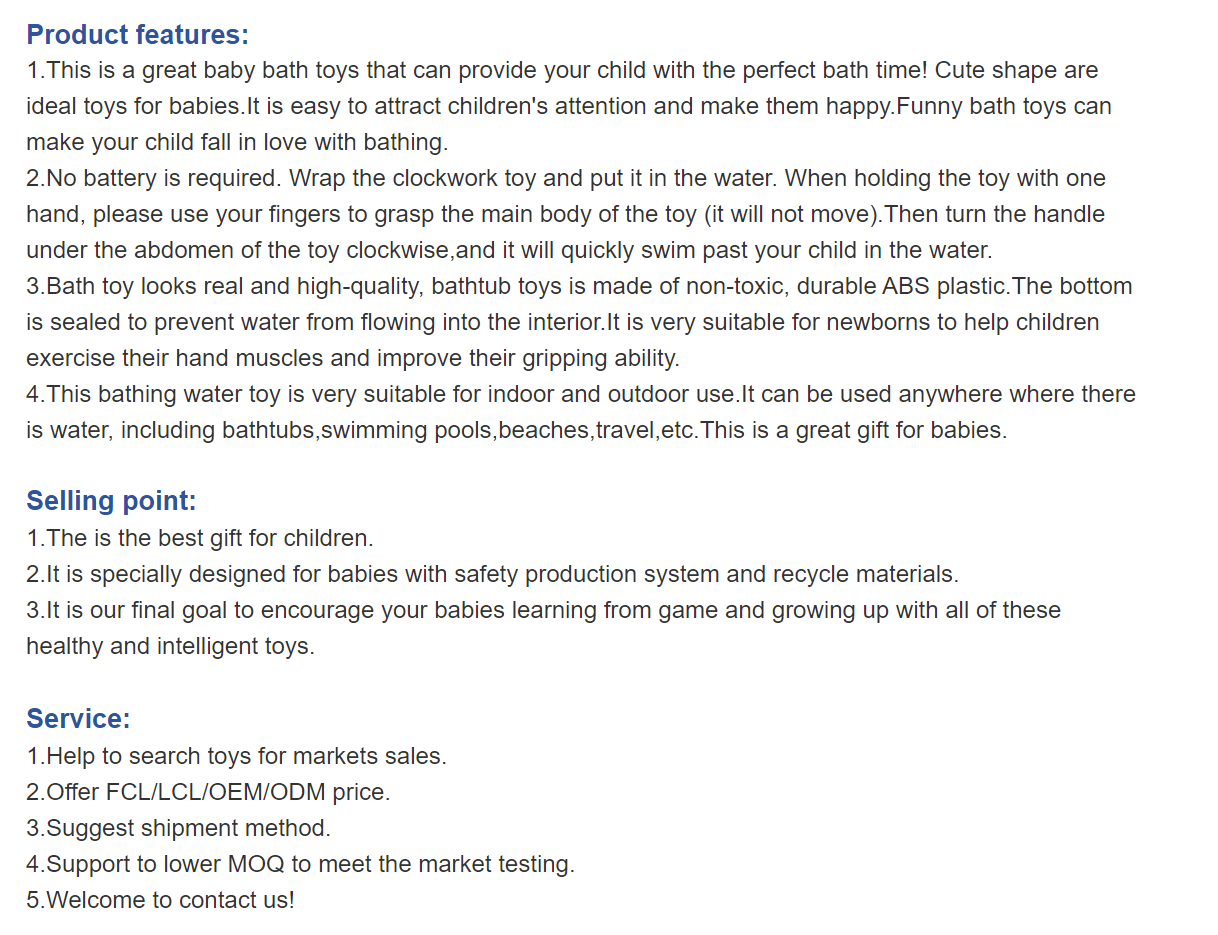Click 'exercise their hand muscles' line
The image size is (1218, 935).
(353, 359)
